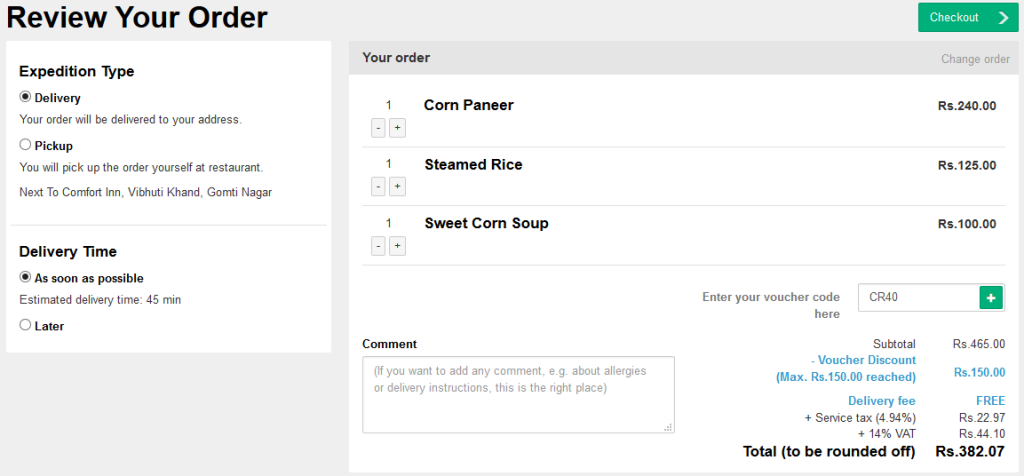Click the Delivery fee label
Image resolution: width=1024 pixels, height=476 pixels.
coord(881,401)
